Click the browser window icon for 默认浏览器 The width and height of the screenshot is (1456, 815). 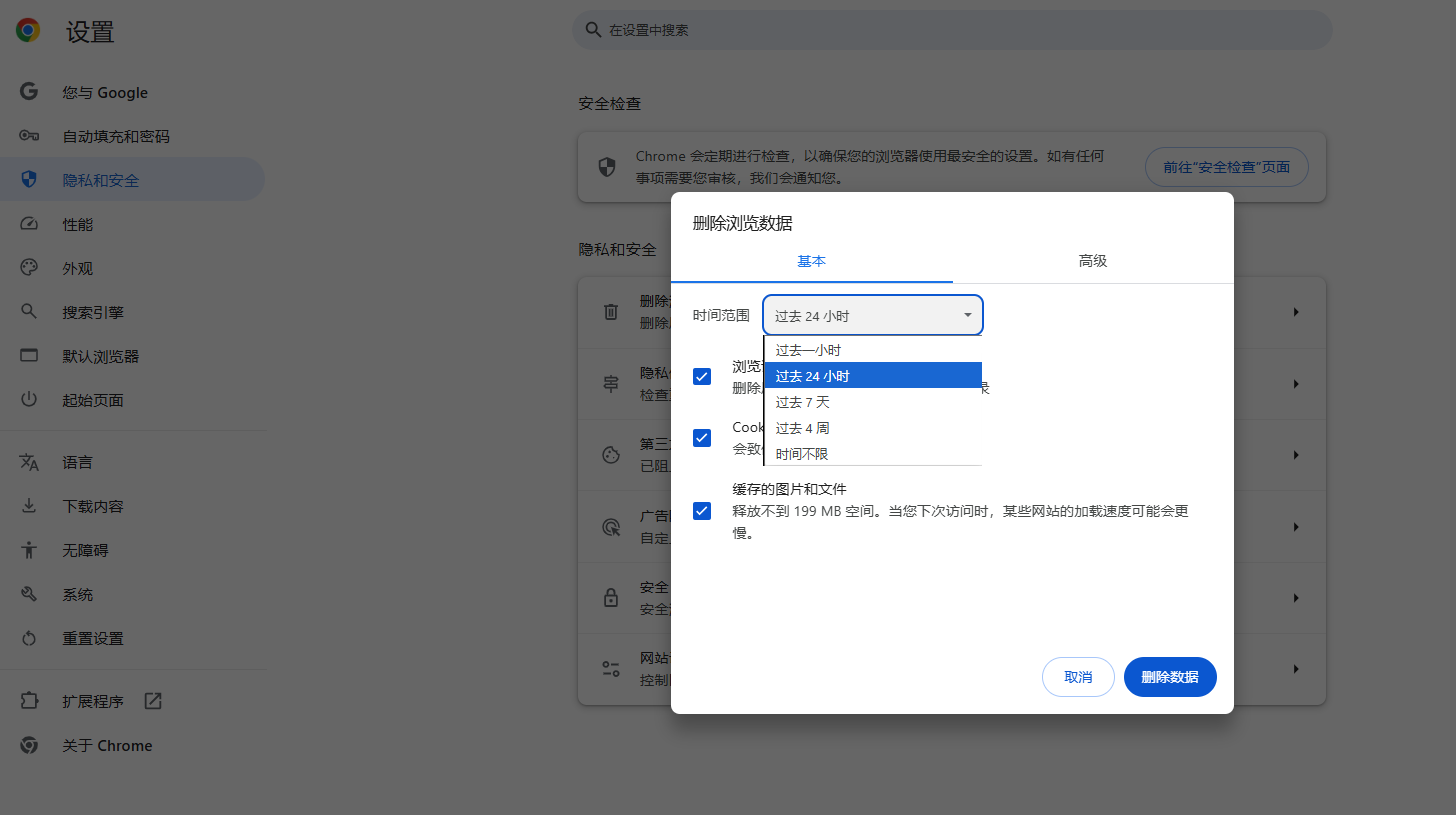tap(29, 356)
